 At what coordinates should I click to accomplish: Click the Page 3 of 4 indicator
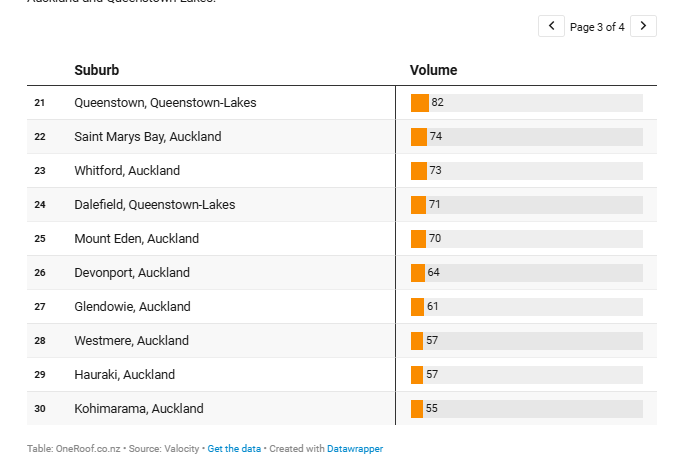point(597,27)
